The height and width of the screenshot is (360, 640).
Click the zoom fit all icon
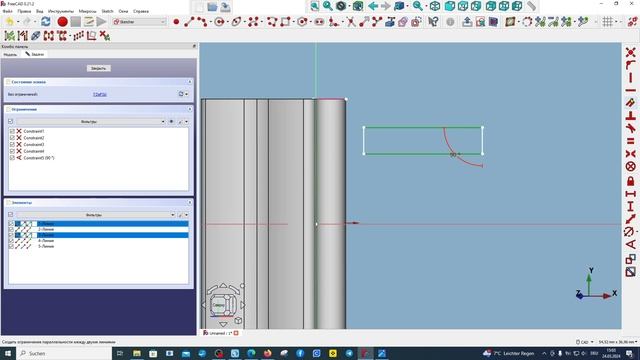[x=315, y=6]
